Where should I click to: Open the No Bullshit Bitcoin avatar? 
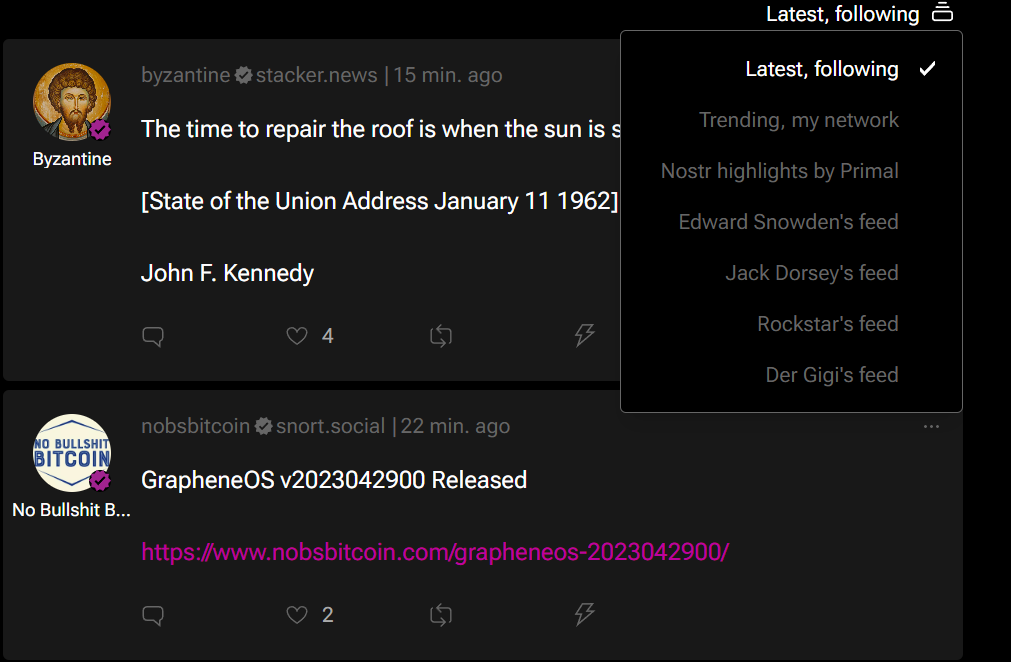click(x=72, y=453)
